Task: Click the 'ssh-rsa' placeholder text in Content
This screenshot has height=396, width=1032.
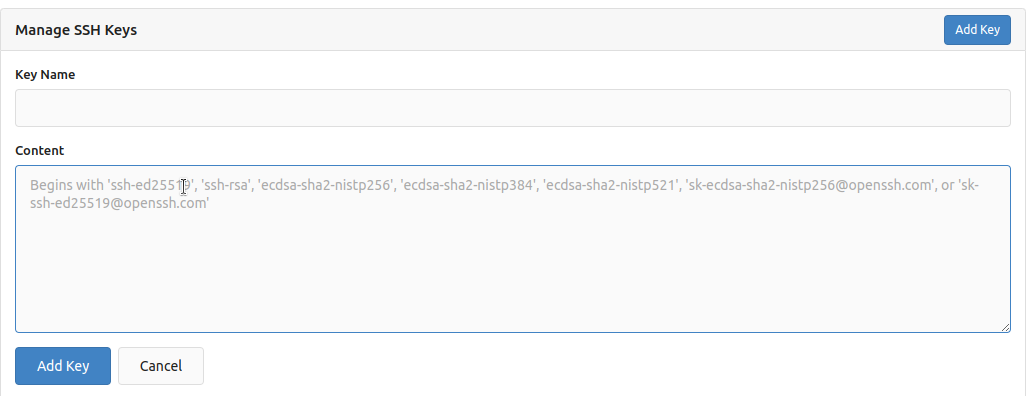Action: click(x=226, y=186)
